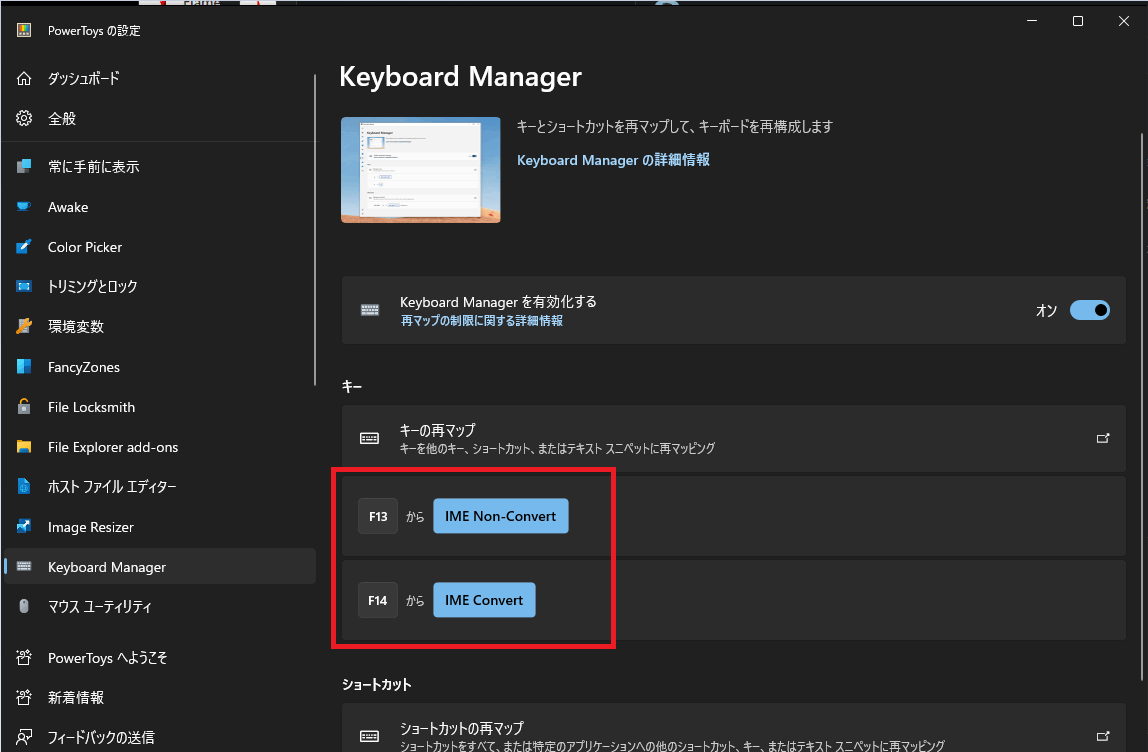Click the F14 key chip

click(378, 600)
